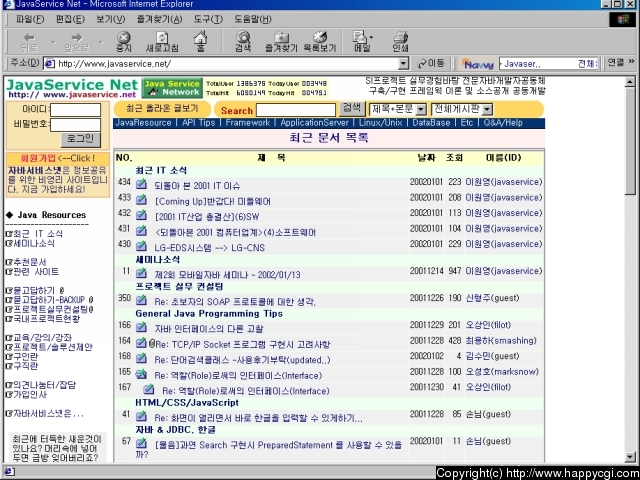Click the Java Service Network green logo
Screen dimensions: 640x480
point(172,88)
